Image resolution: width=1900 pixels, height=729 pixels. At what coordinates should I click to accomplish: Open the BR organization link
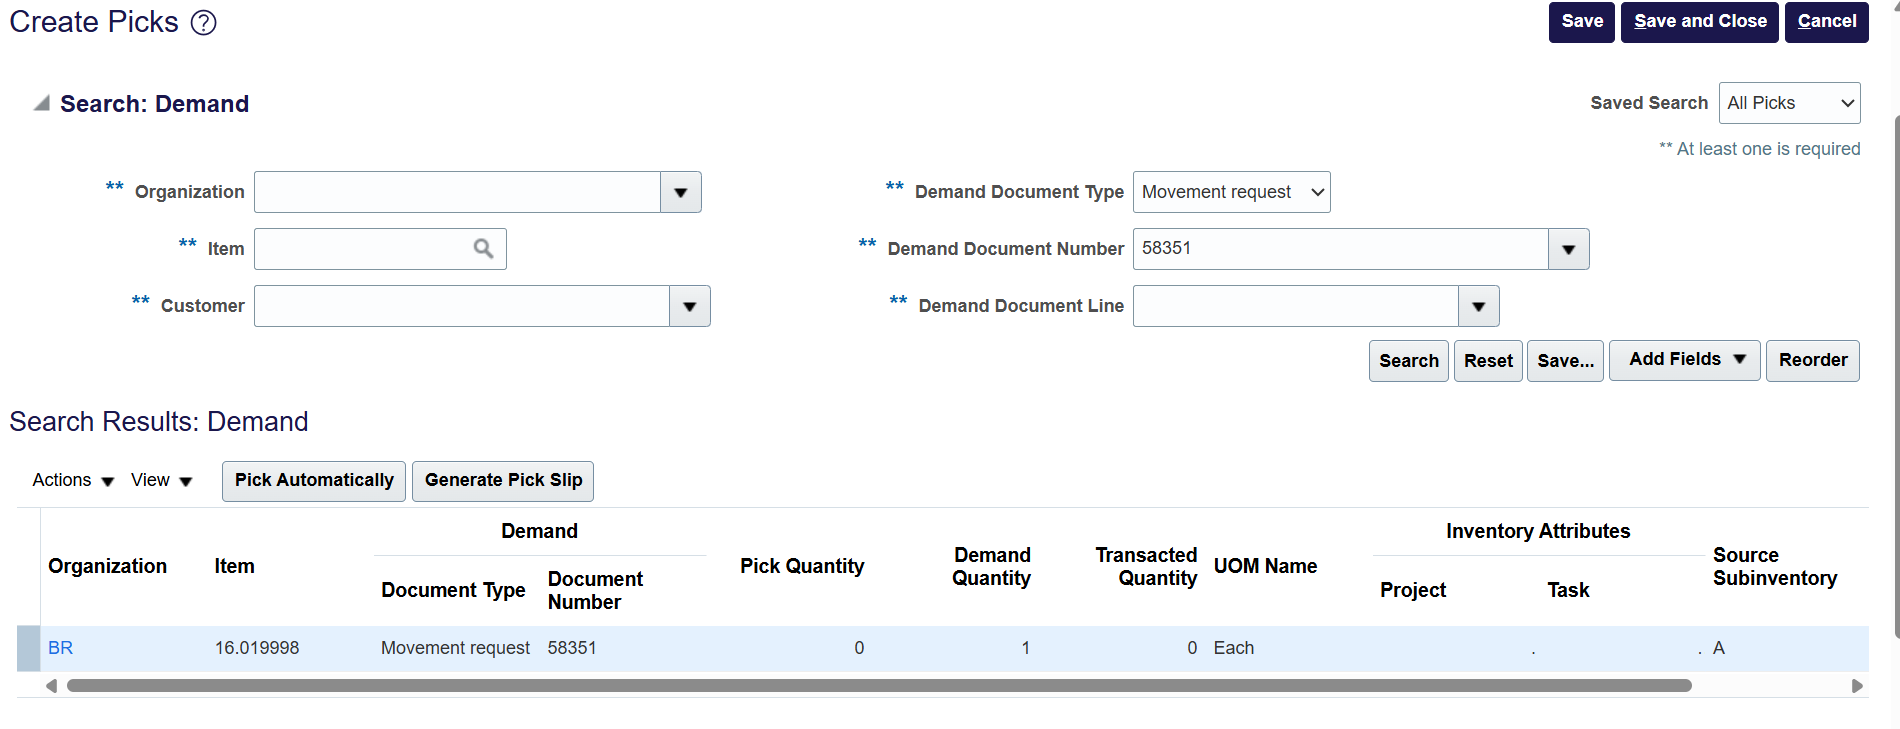pyautogui.click(x=60, y=648)
